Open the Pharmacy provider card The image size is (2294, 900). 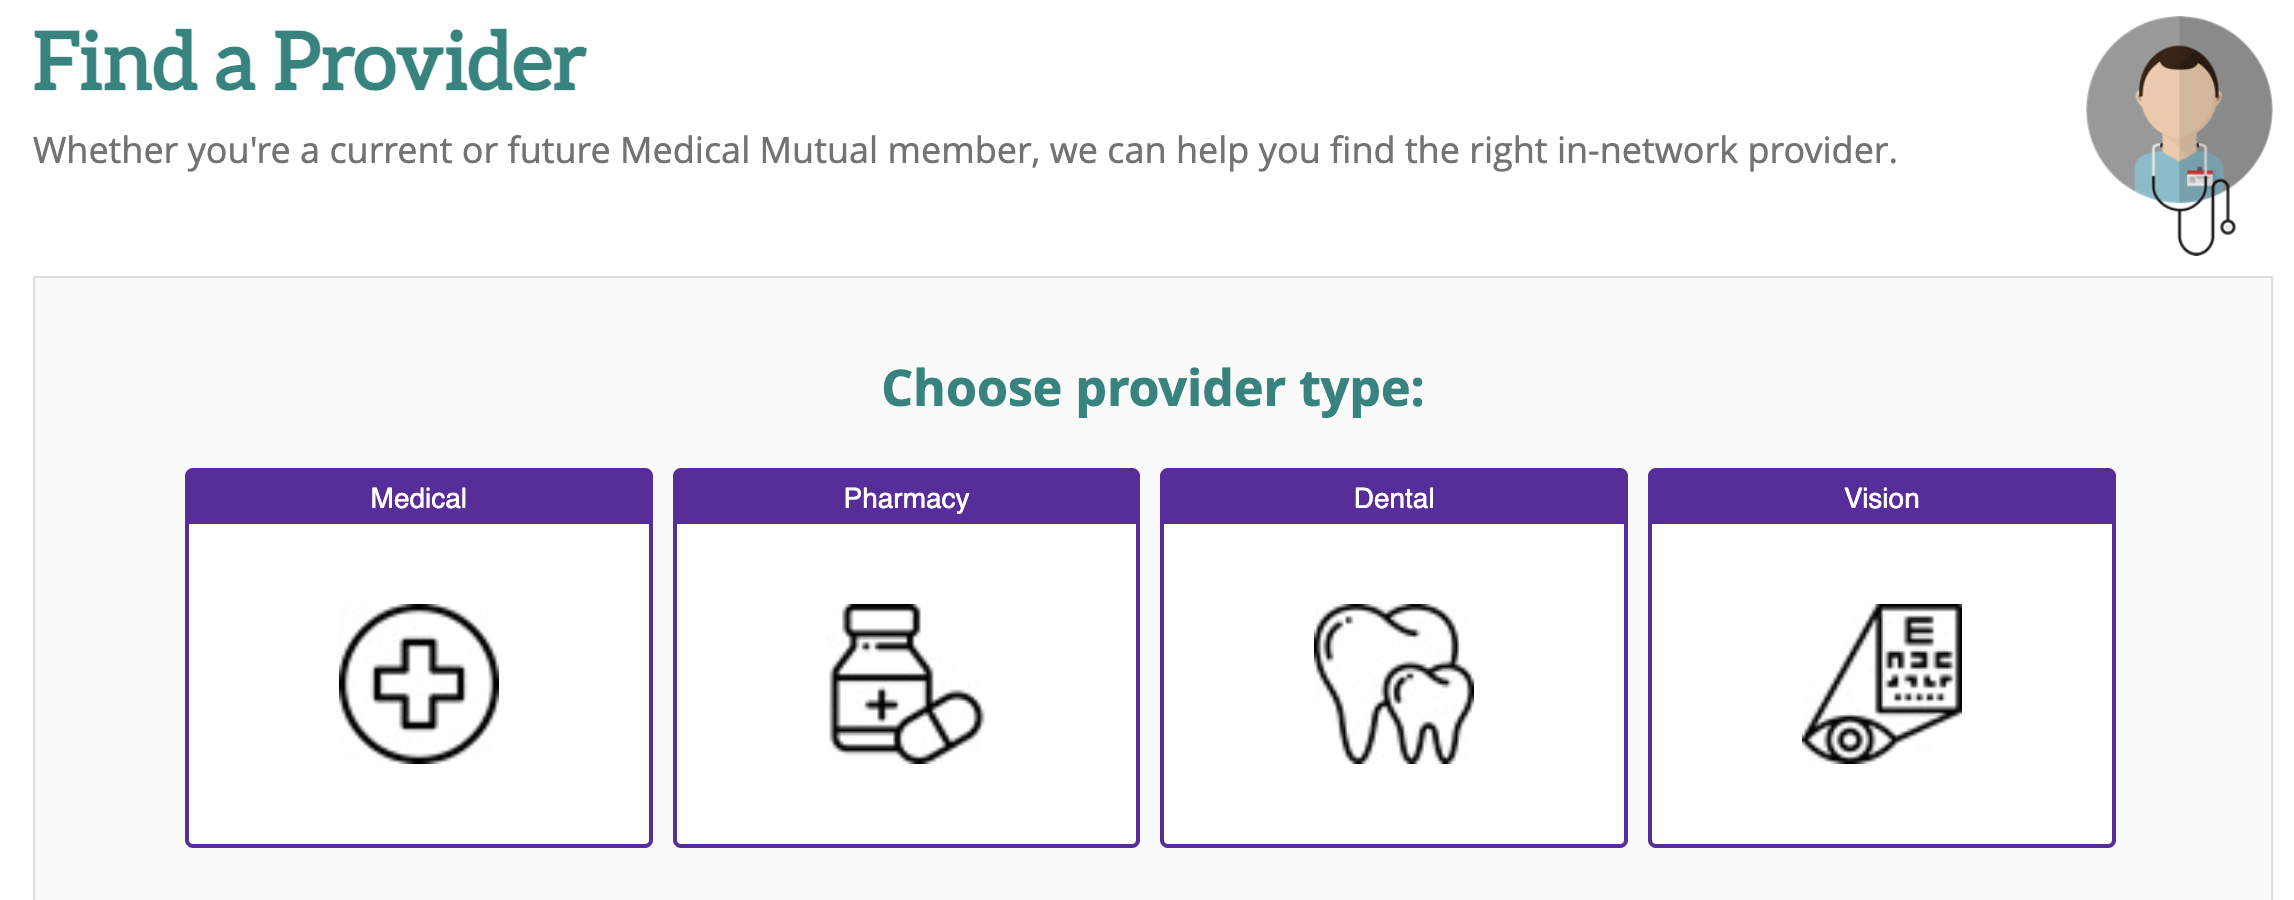pyautogui.click(x=906, y=657)
